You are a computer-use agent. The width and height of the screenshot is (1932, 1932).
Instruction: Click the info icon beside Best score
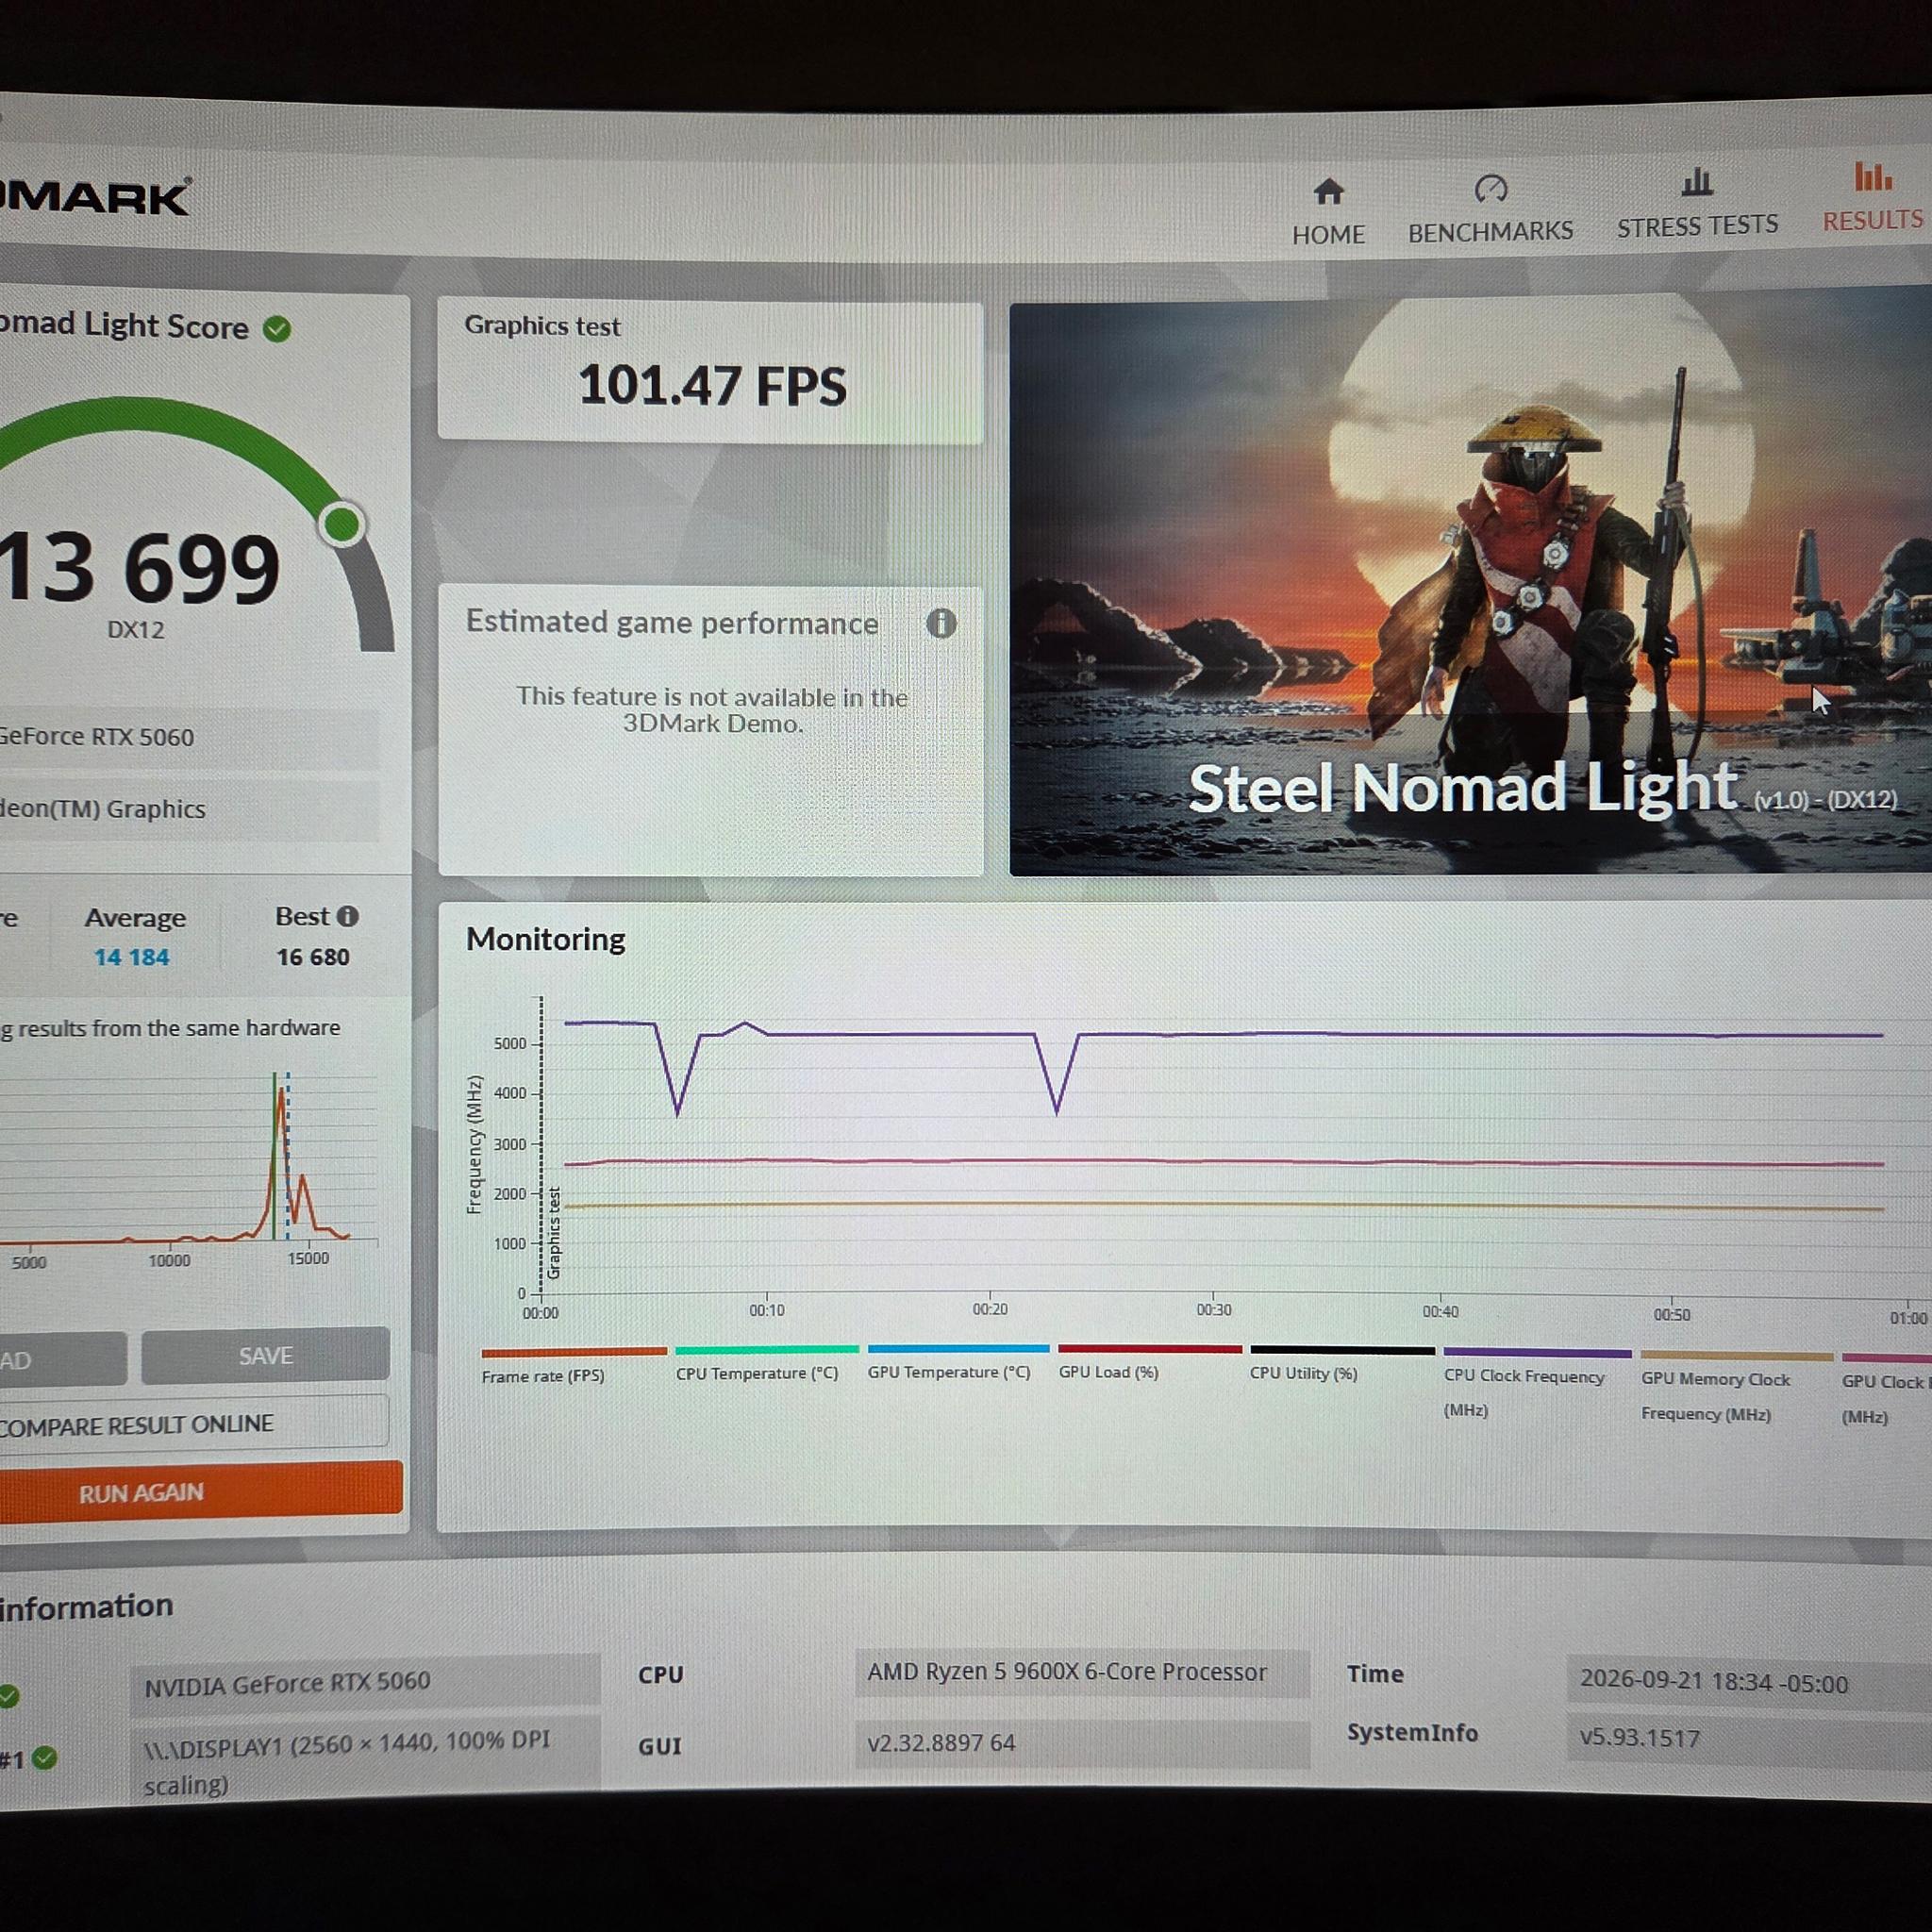pyautogui.click(x=347, y=916)
